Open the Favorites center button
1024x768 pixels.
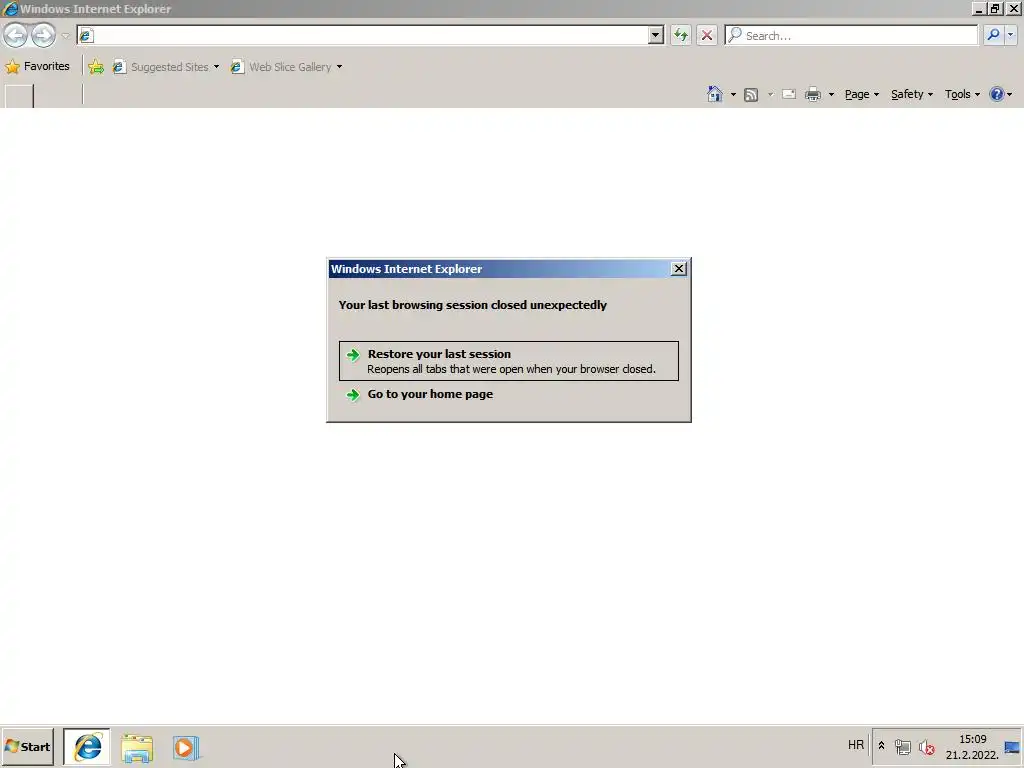click(x=37, y=67)
